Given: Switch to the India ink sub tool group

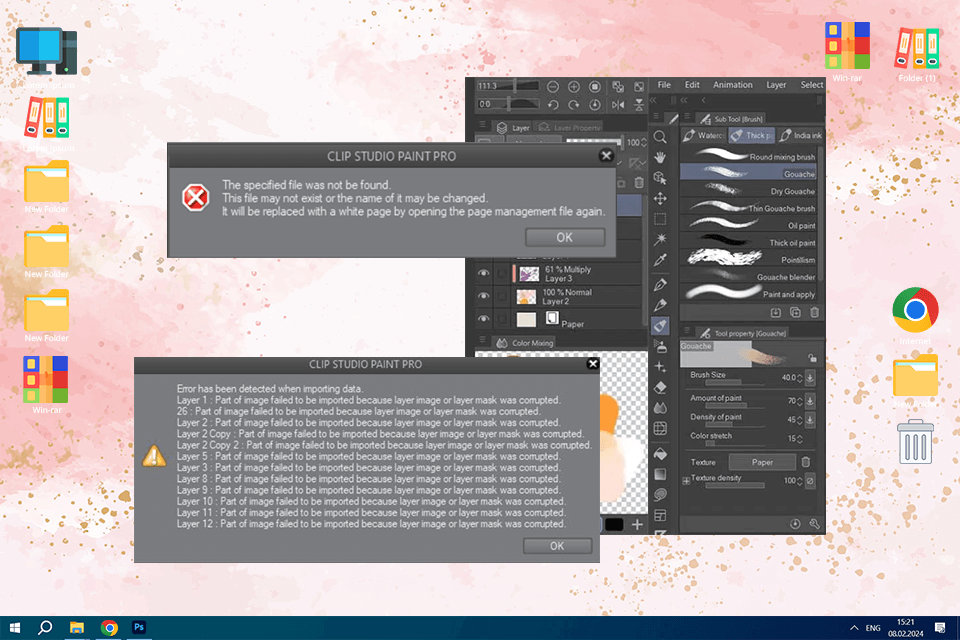Looking at the screenshot, I should pyautogui.click(x=801, y=135).
